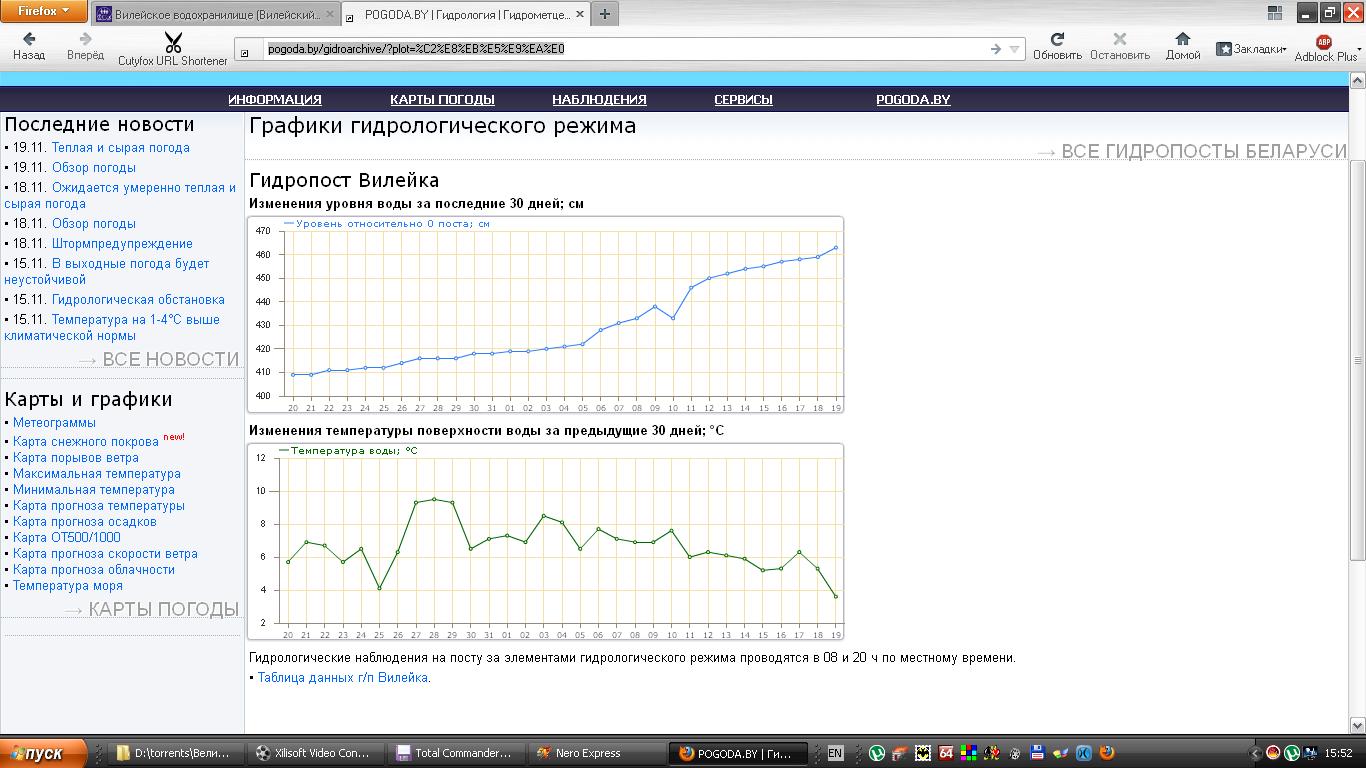Click the Cutyfox URL Shortener scissors icon
Image resolution: width=1366 pixels, height=768 pixels.
coord(173,43)
